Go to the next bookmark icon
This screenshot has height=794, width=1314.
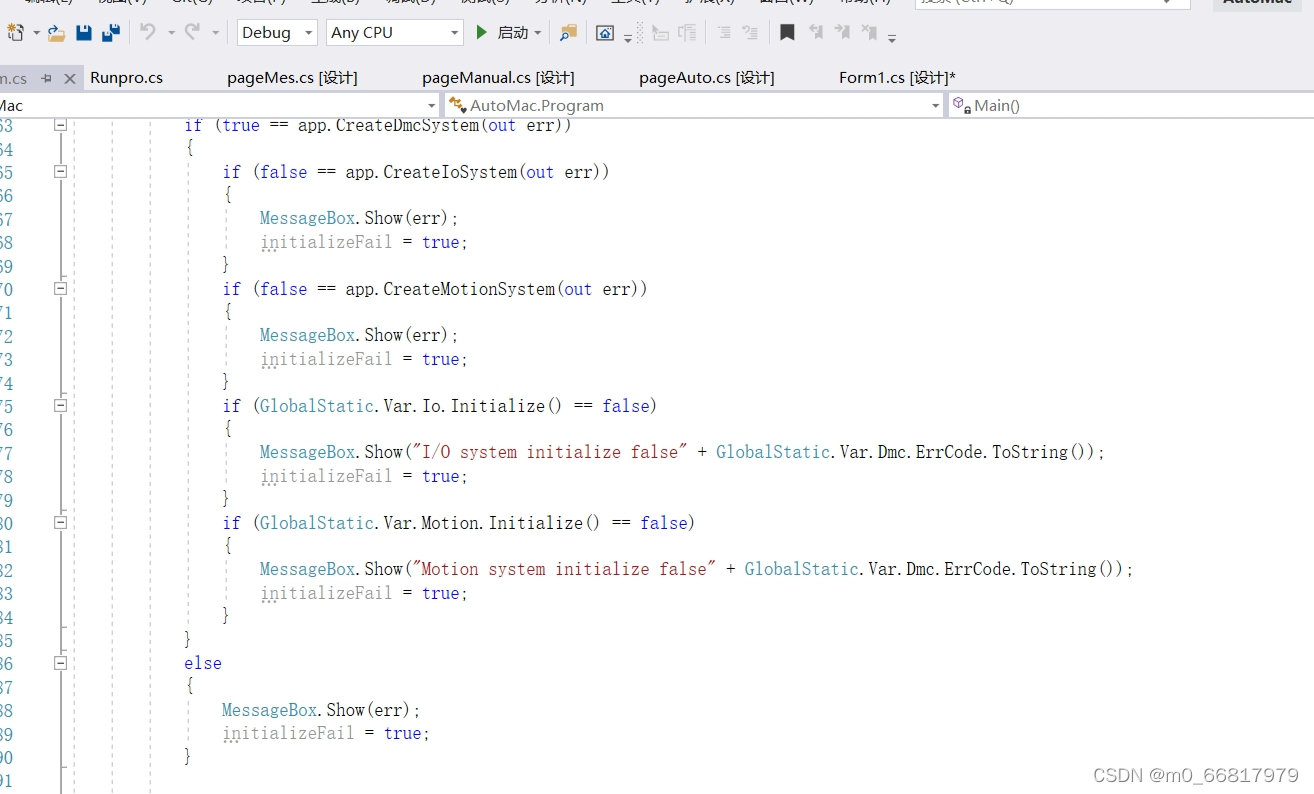843,33
